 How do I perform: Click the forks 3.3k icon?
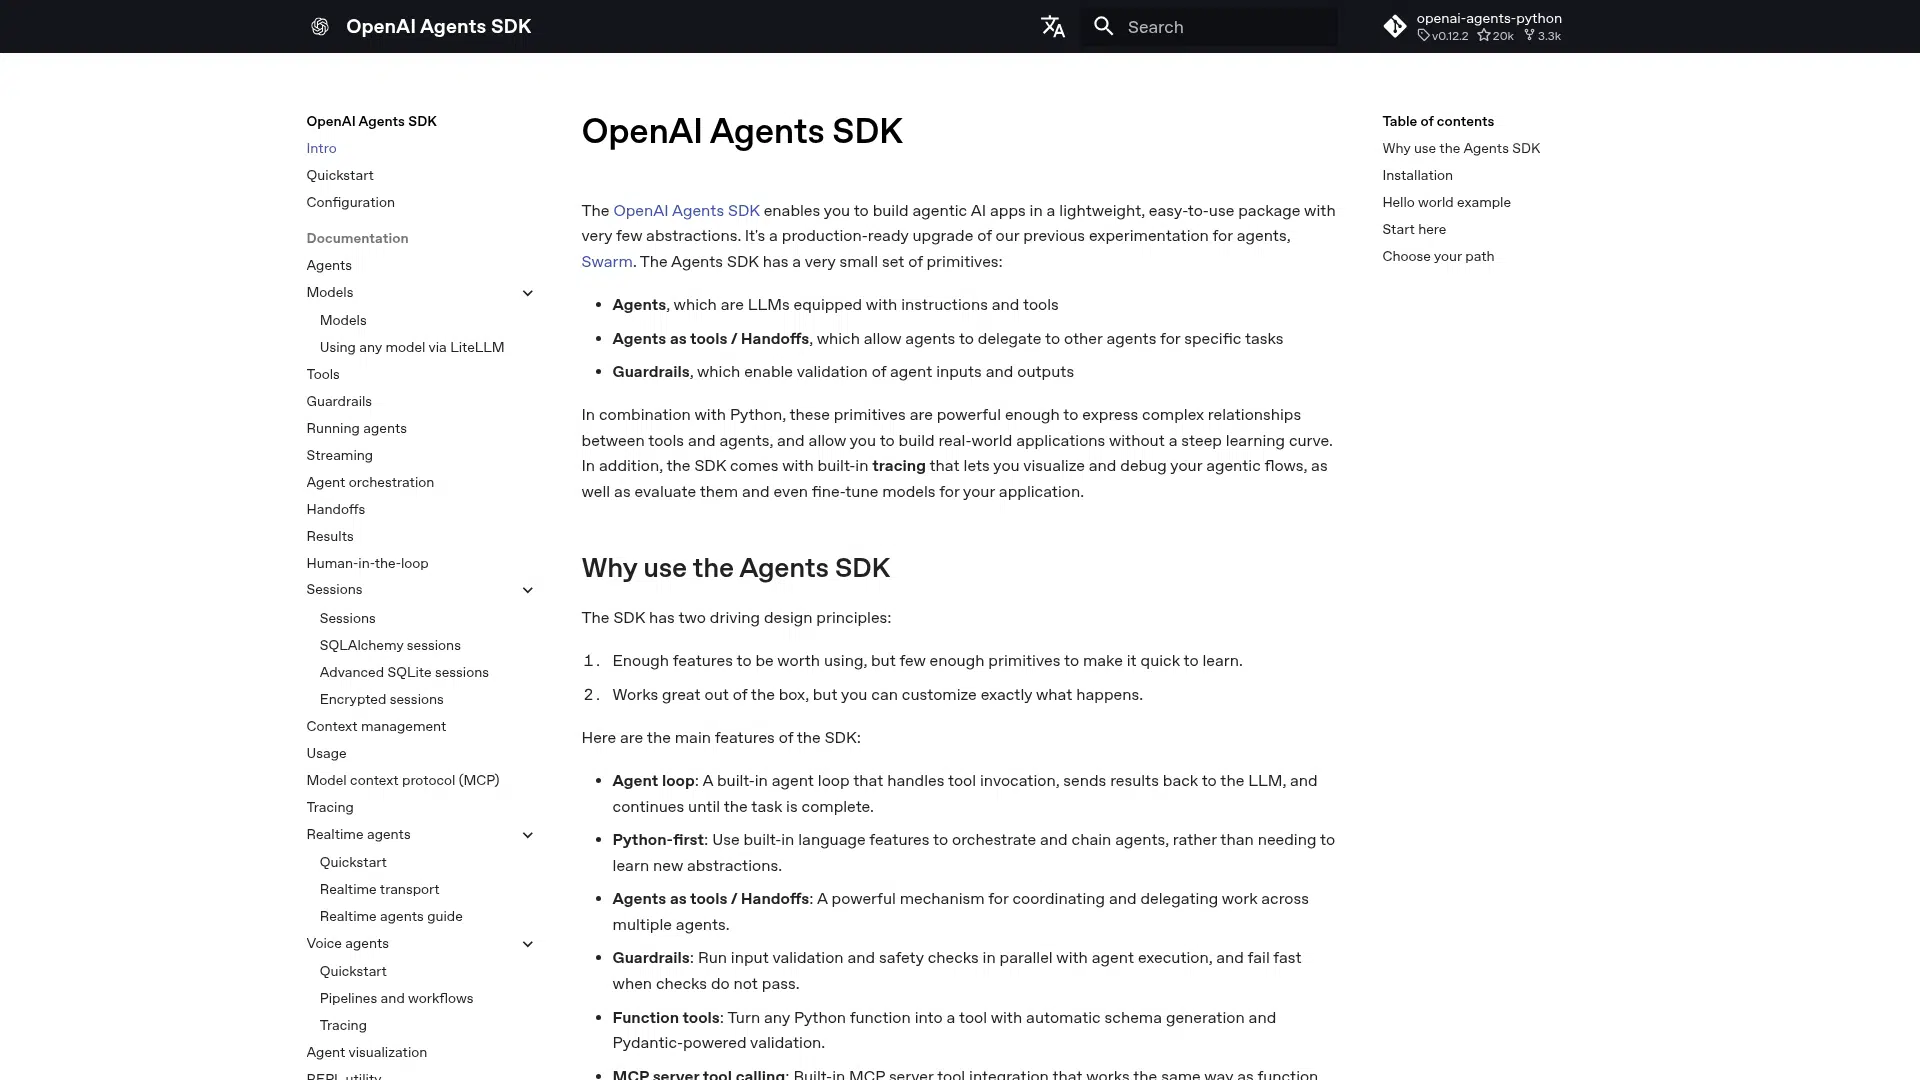(1529, 36)
